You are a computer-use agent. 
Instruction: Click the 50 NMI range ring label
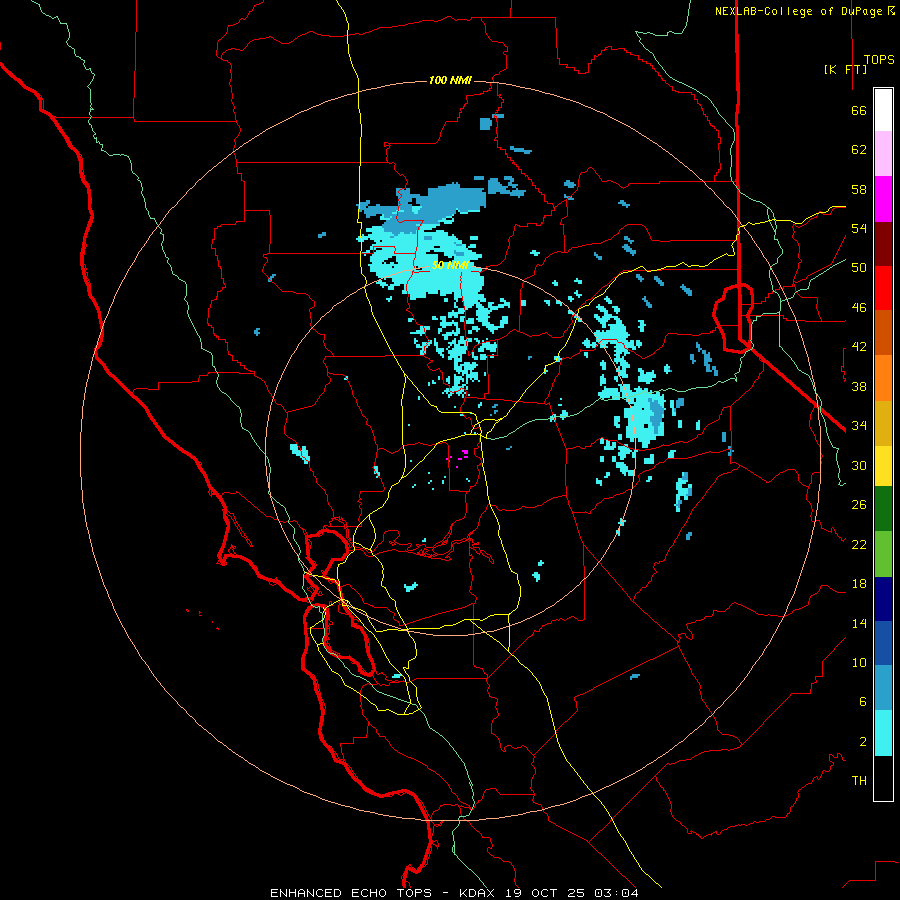[450, 265]
